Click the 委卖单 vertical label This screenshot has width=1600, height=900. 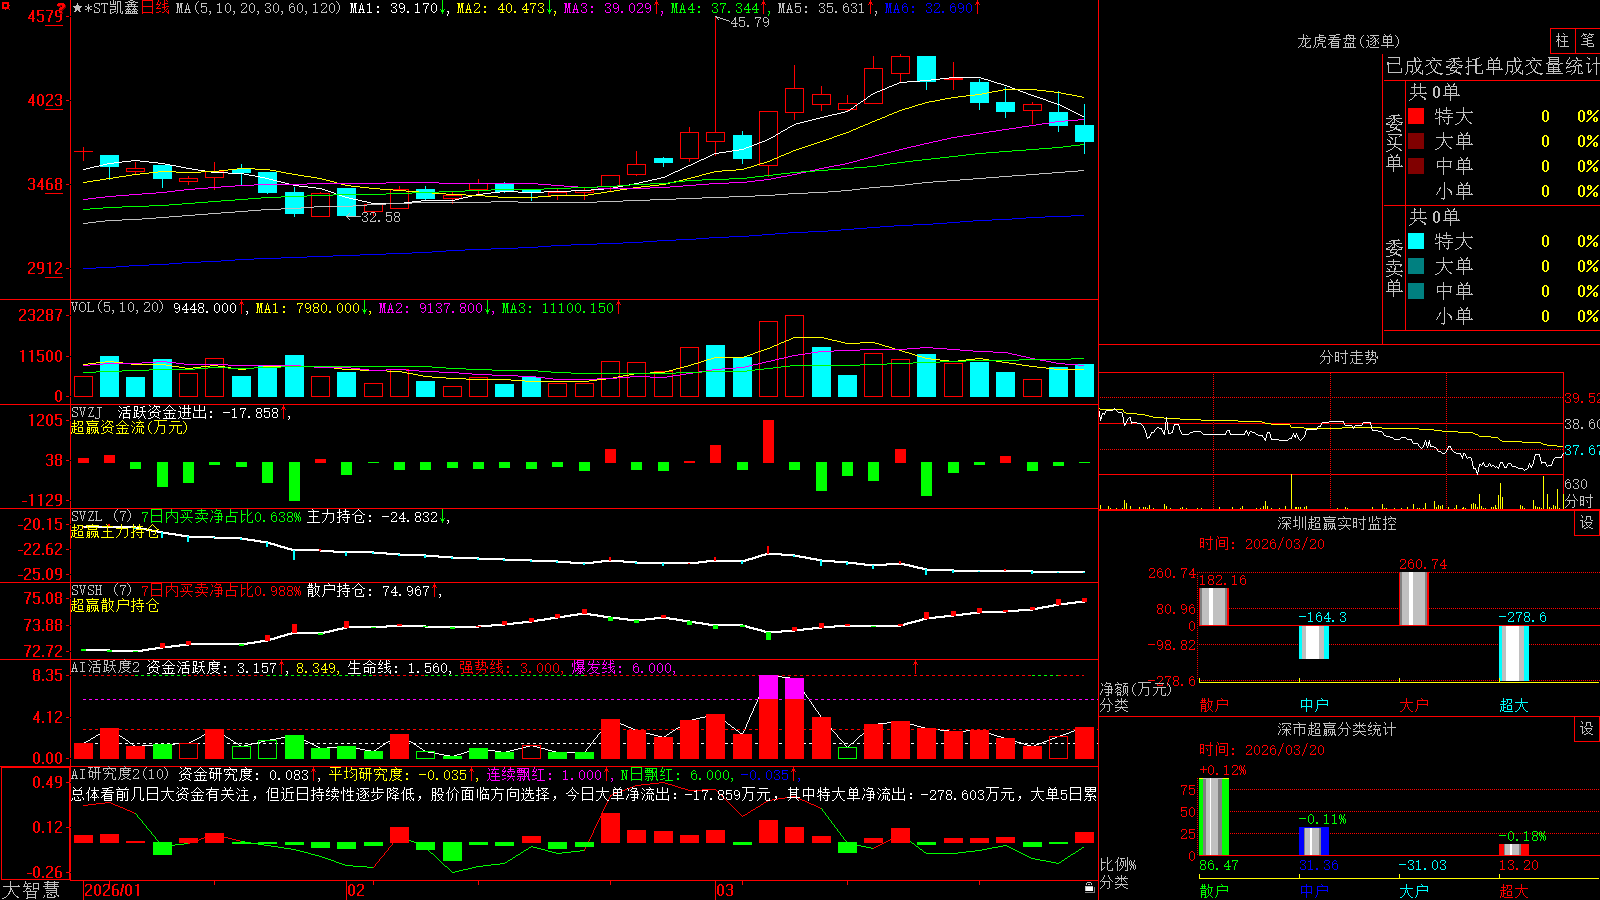1394,267
